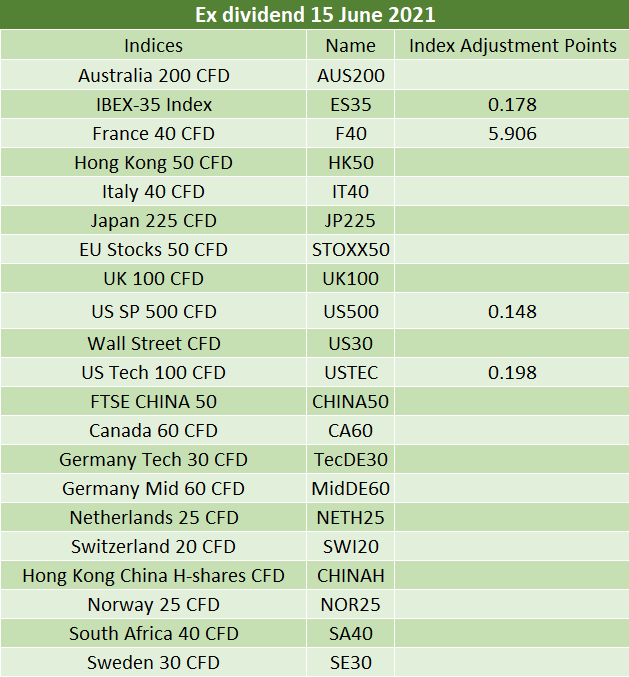Click the Indices column header
Viewport: 629px width, 677px height.
(x=153, y=45)
